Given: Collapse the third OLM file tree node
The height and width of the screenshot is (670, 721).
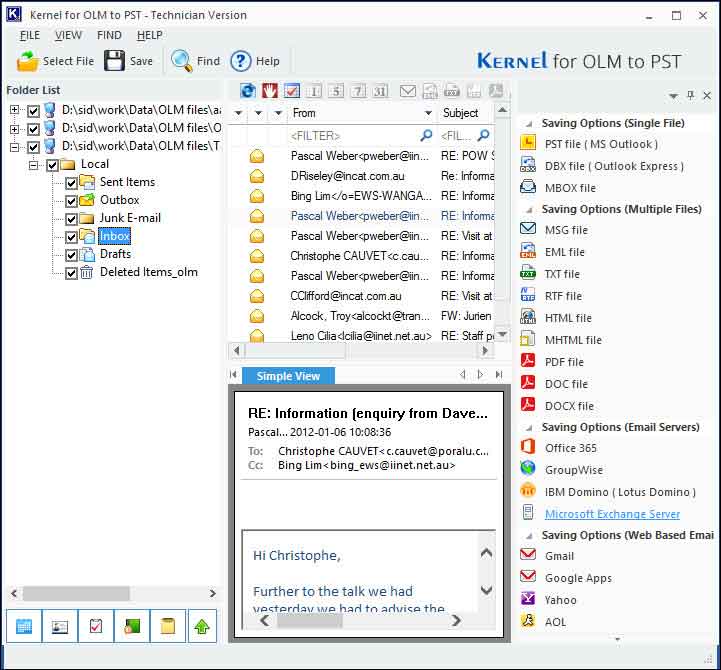Looking at the screenshot, I should click(15, 147).
